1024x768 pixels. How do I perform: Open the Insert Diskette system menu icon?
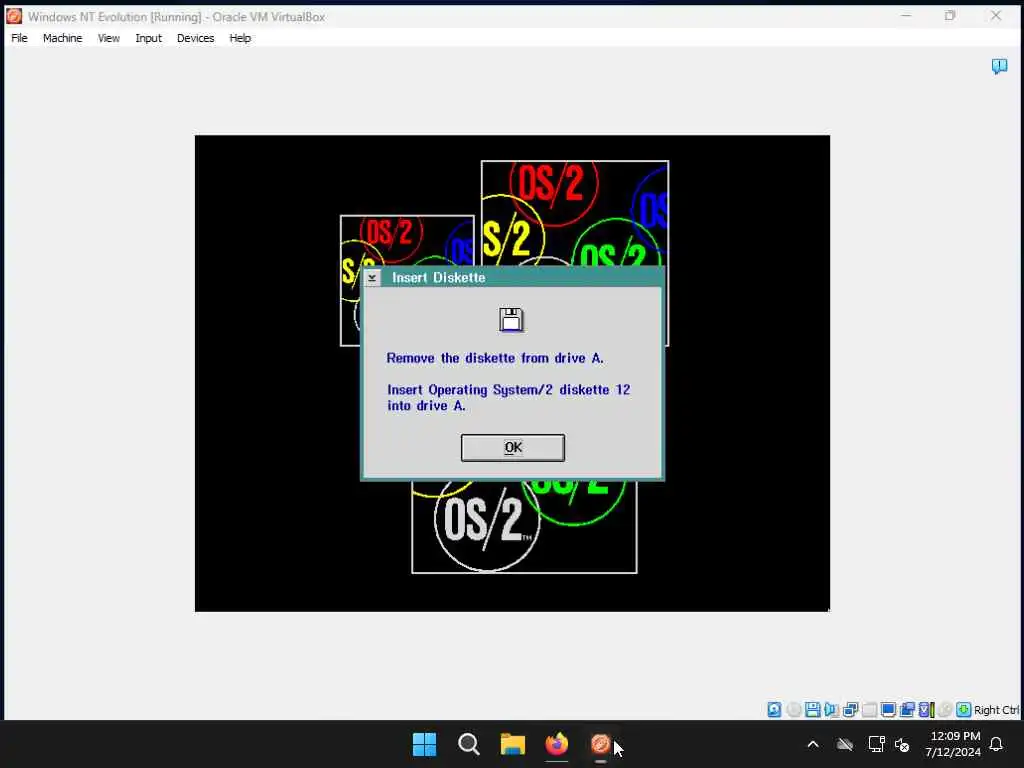click(x=372, y=278)
